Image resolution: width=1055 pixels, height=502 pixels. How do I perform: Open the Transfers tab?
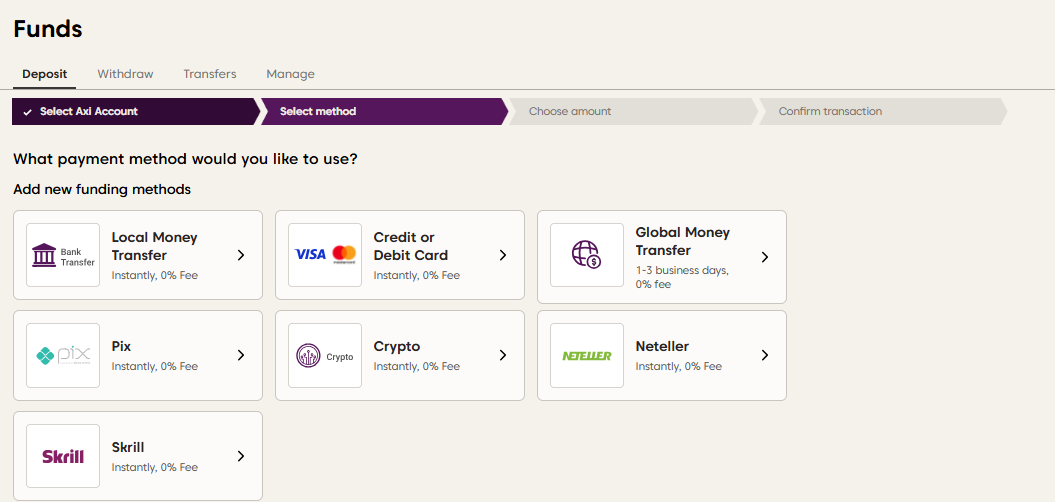[210, 74]
